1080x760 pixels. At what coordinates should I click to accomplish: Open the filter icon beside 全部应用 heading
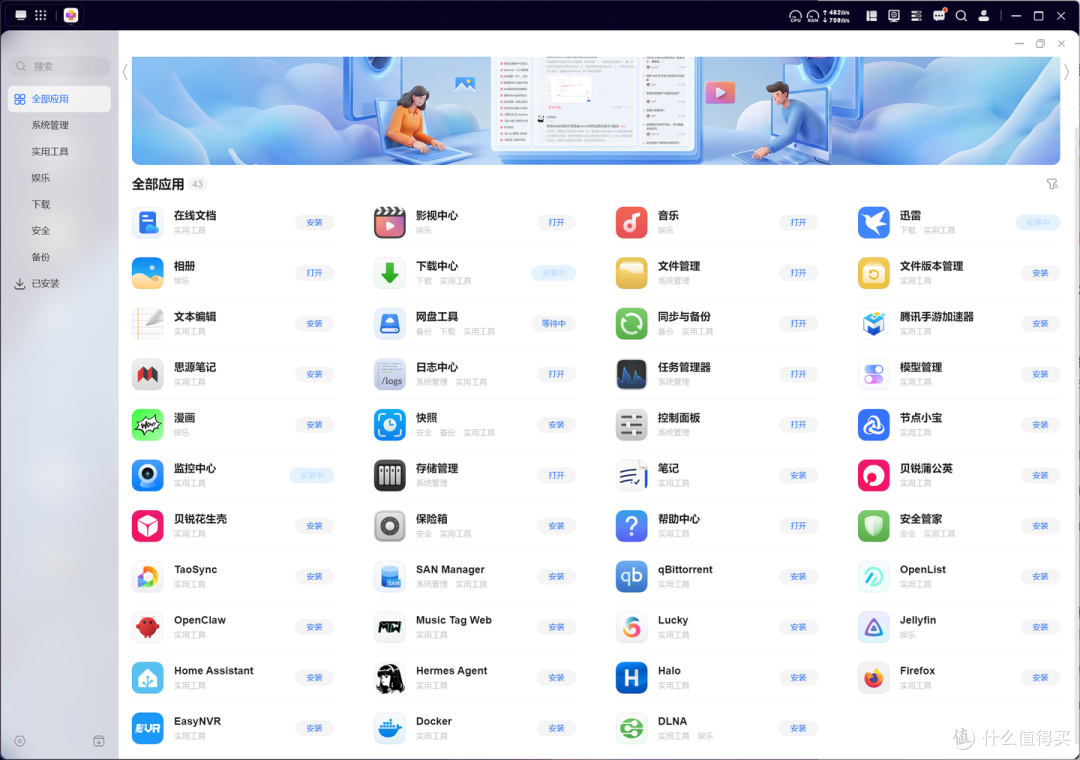(1052, 184)
